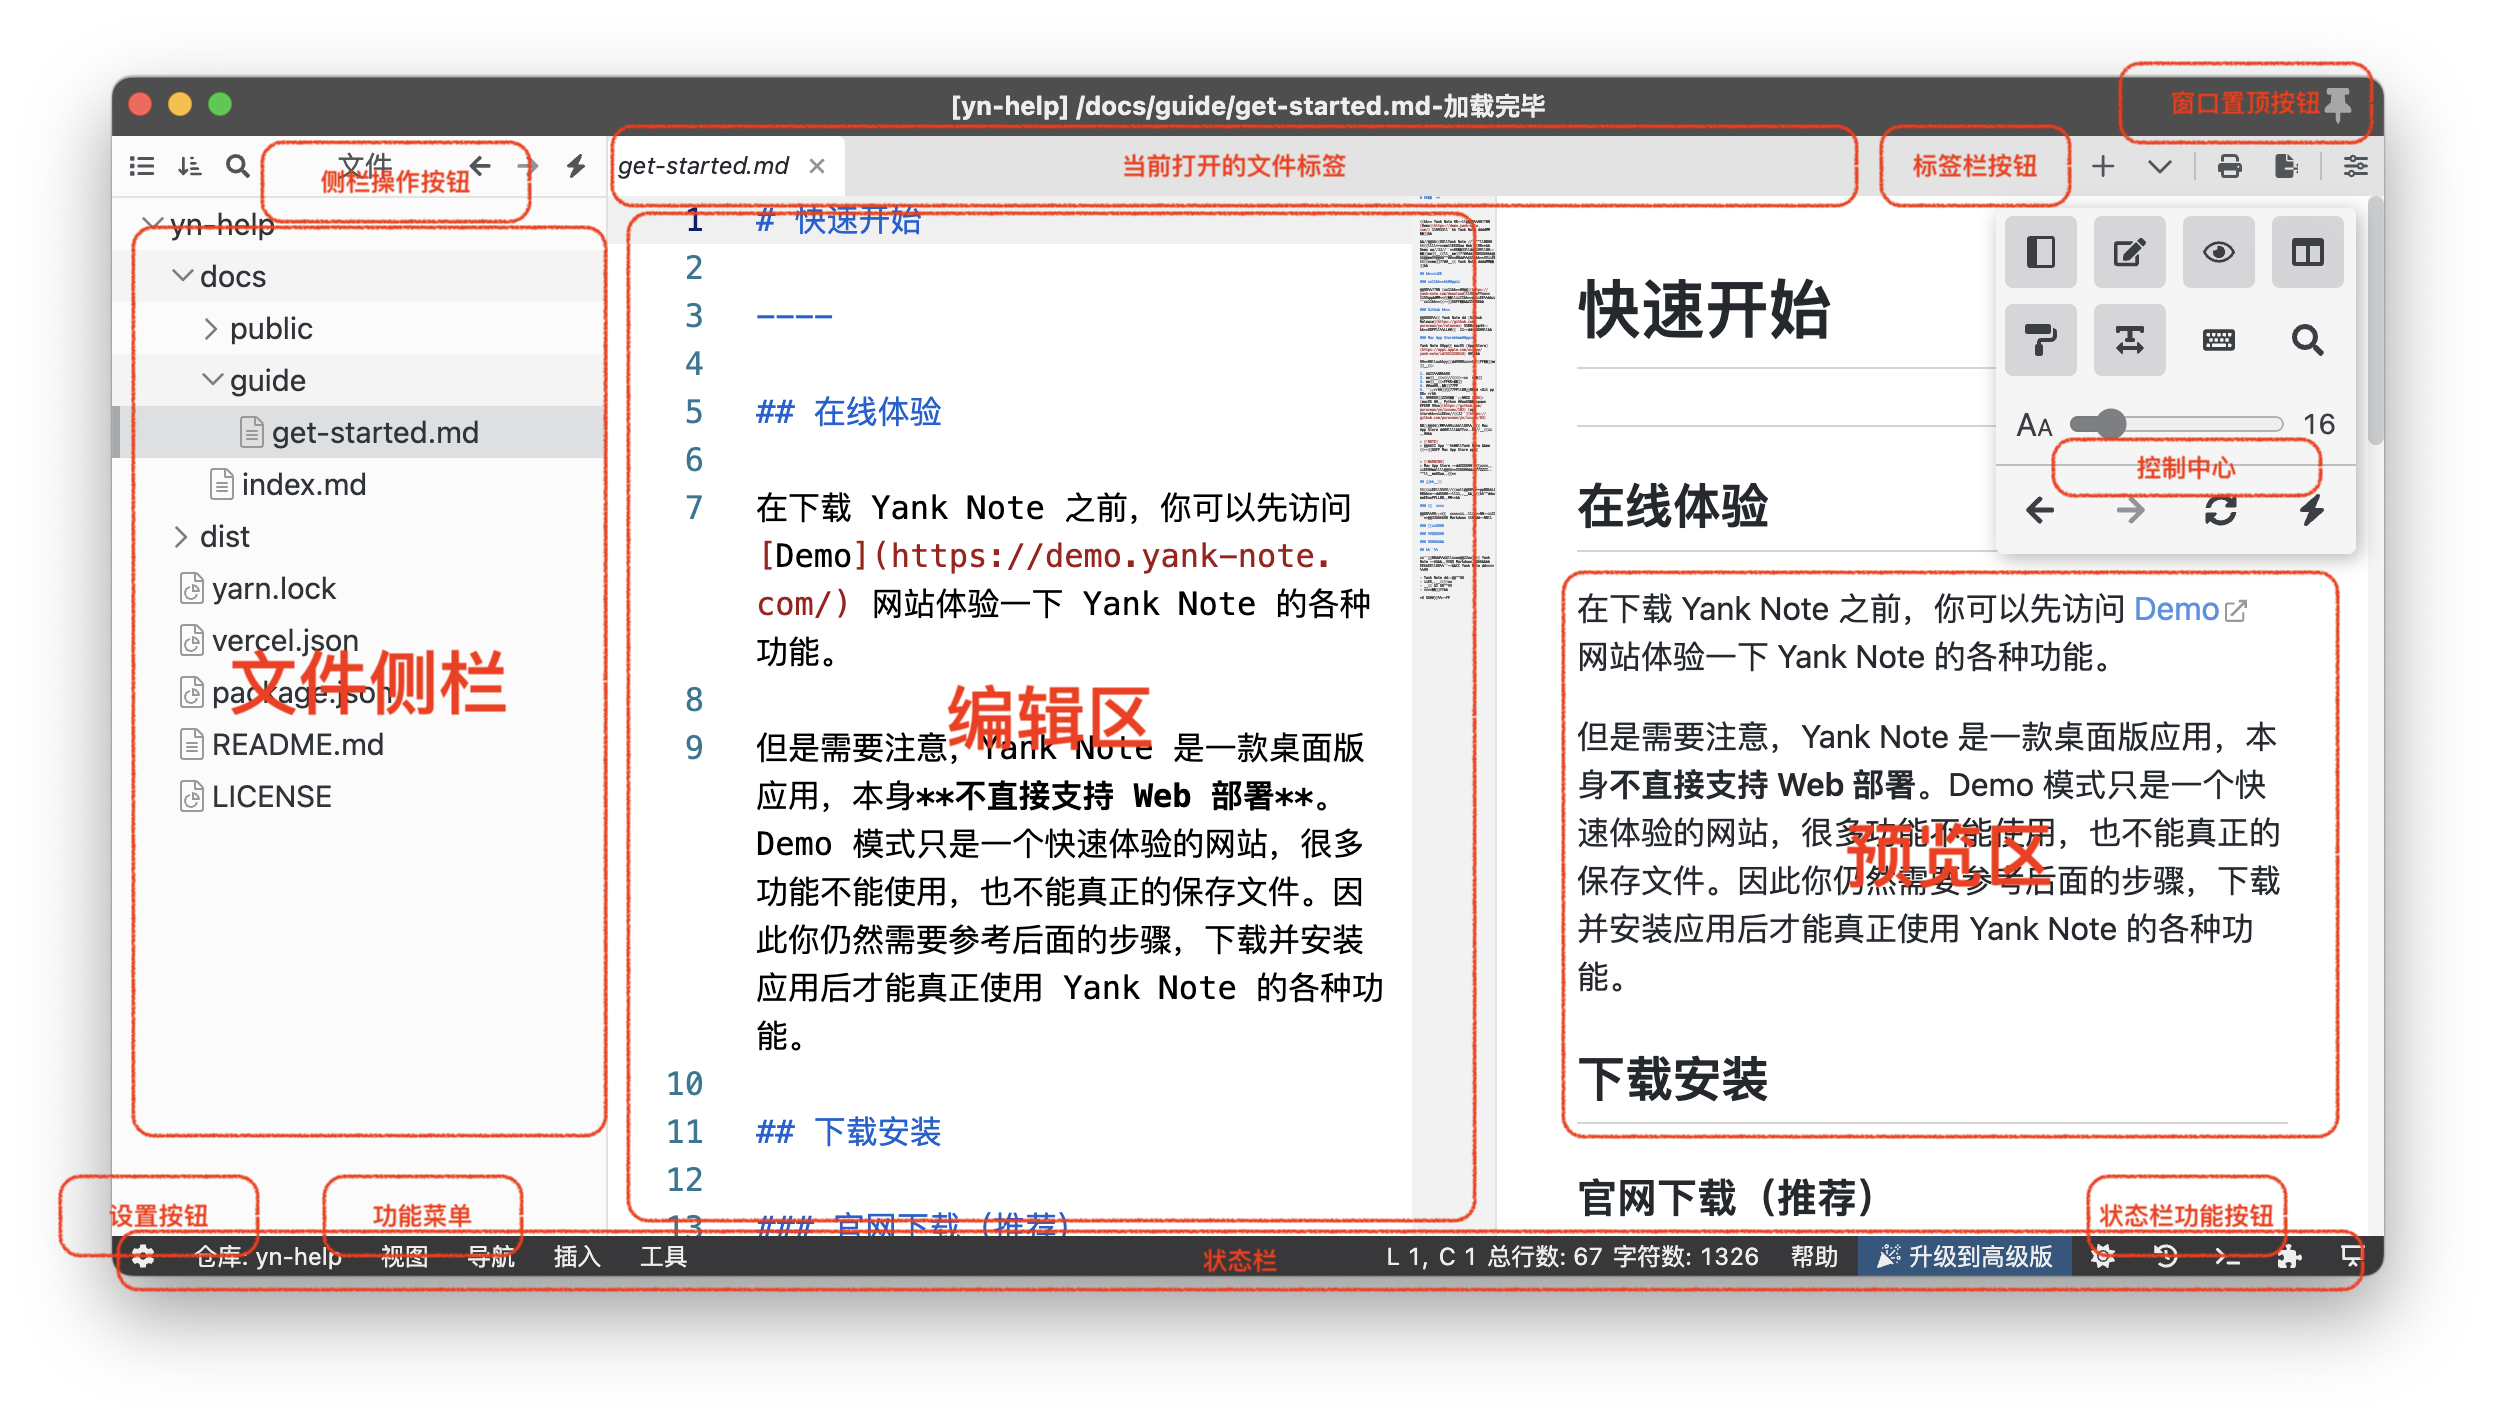2496x1424 pixels.
Task: Add a new tab with plus icon
Action: pyautogui.click(x=2103, y=166)
